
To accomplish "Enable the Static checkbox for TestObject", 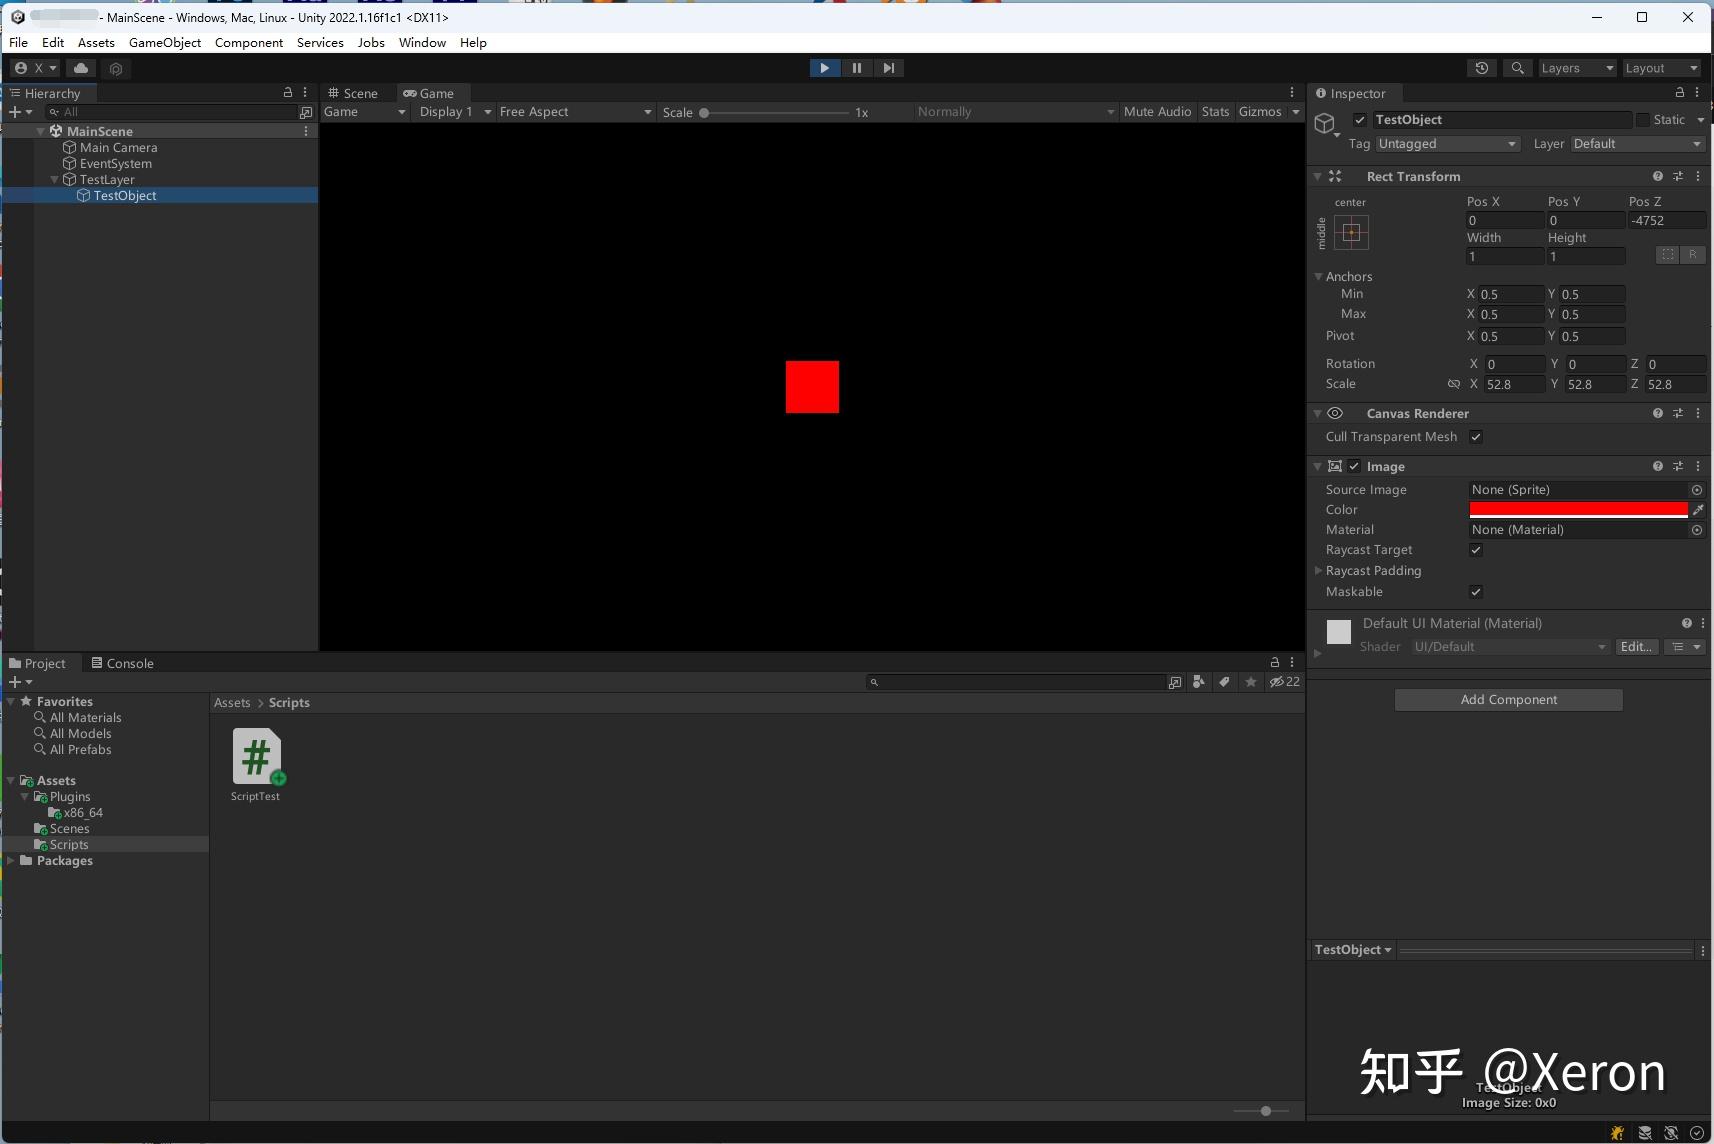I will [1645, 119].
